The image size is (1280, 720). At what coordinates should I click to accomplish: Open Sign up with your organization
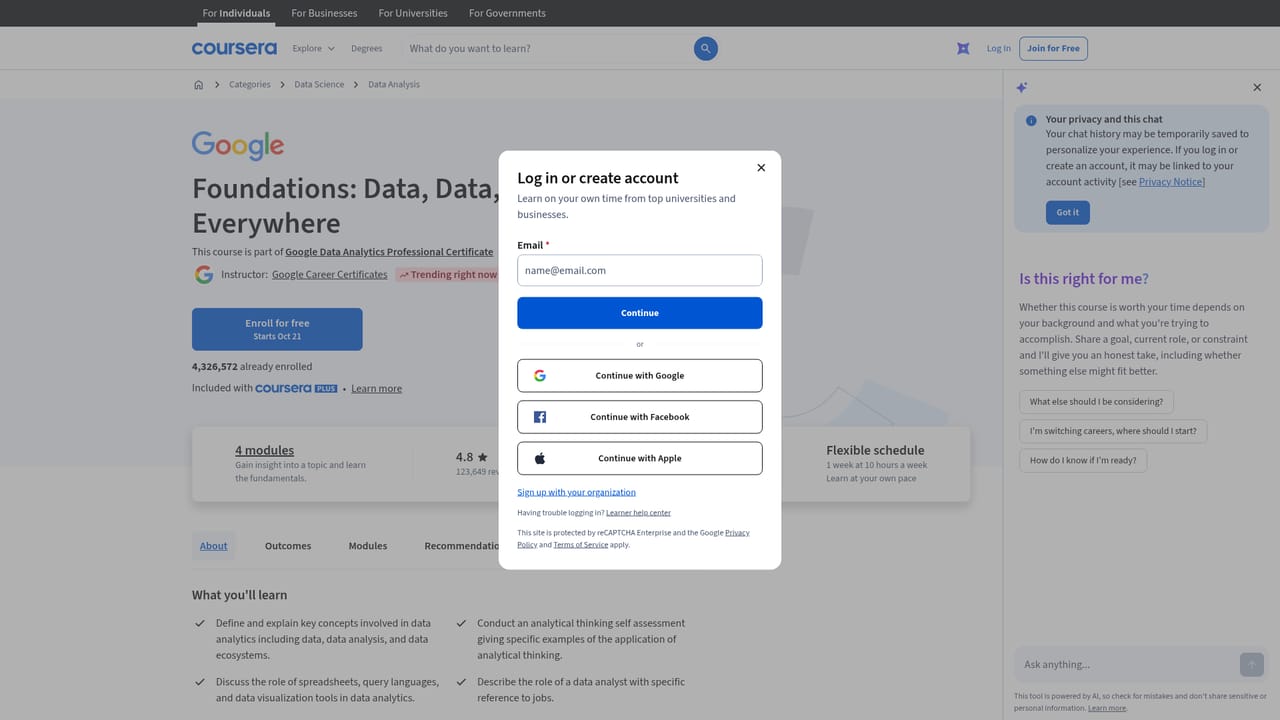[576, 492]
